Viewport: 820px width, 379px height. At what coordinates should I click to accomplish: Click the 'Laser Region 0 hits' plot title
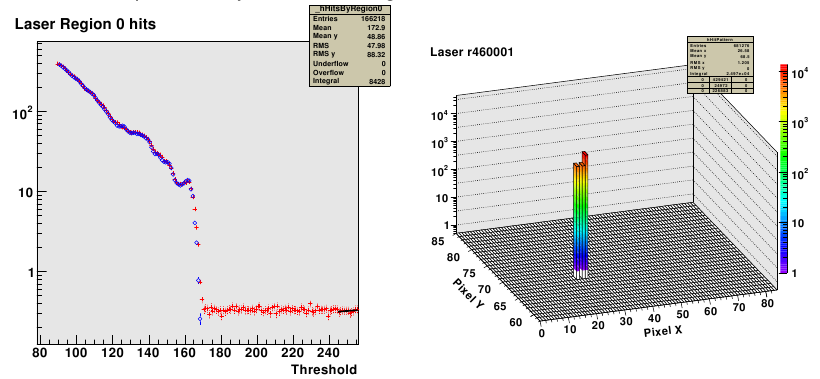[x=85, y=24]
